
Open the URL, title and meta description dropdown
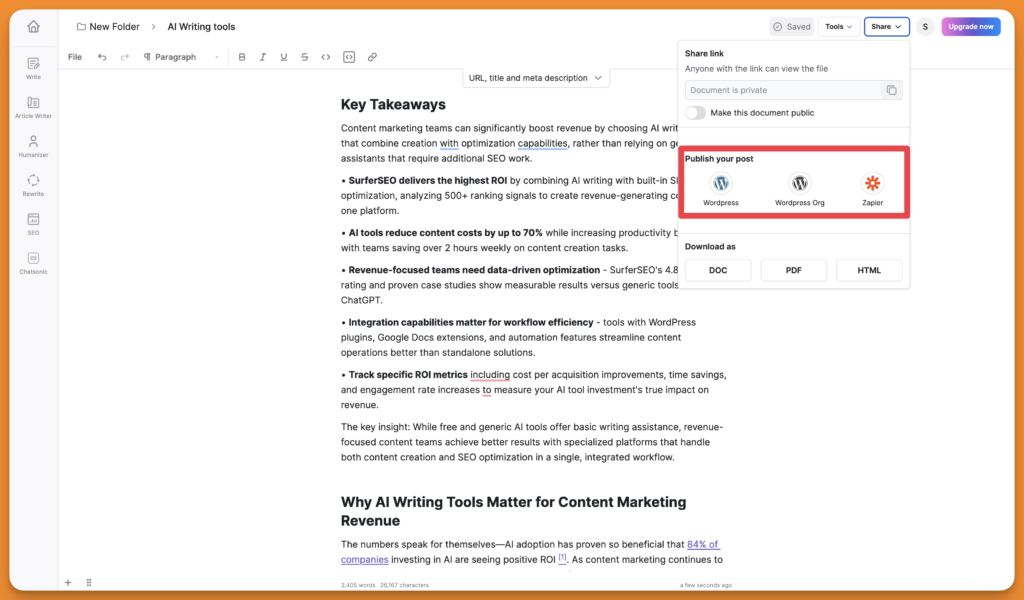click(535, 77)
